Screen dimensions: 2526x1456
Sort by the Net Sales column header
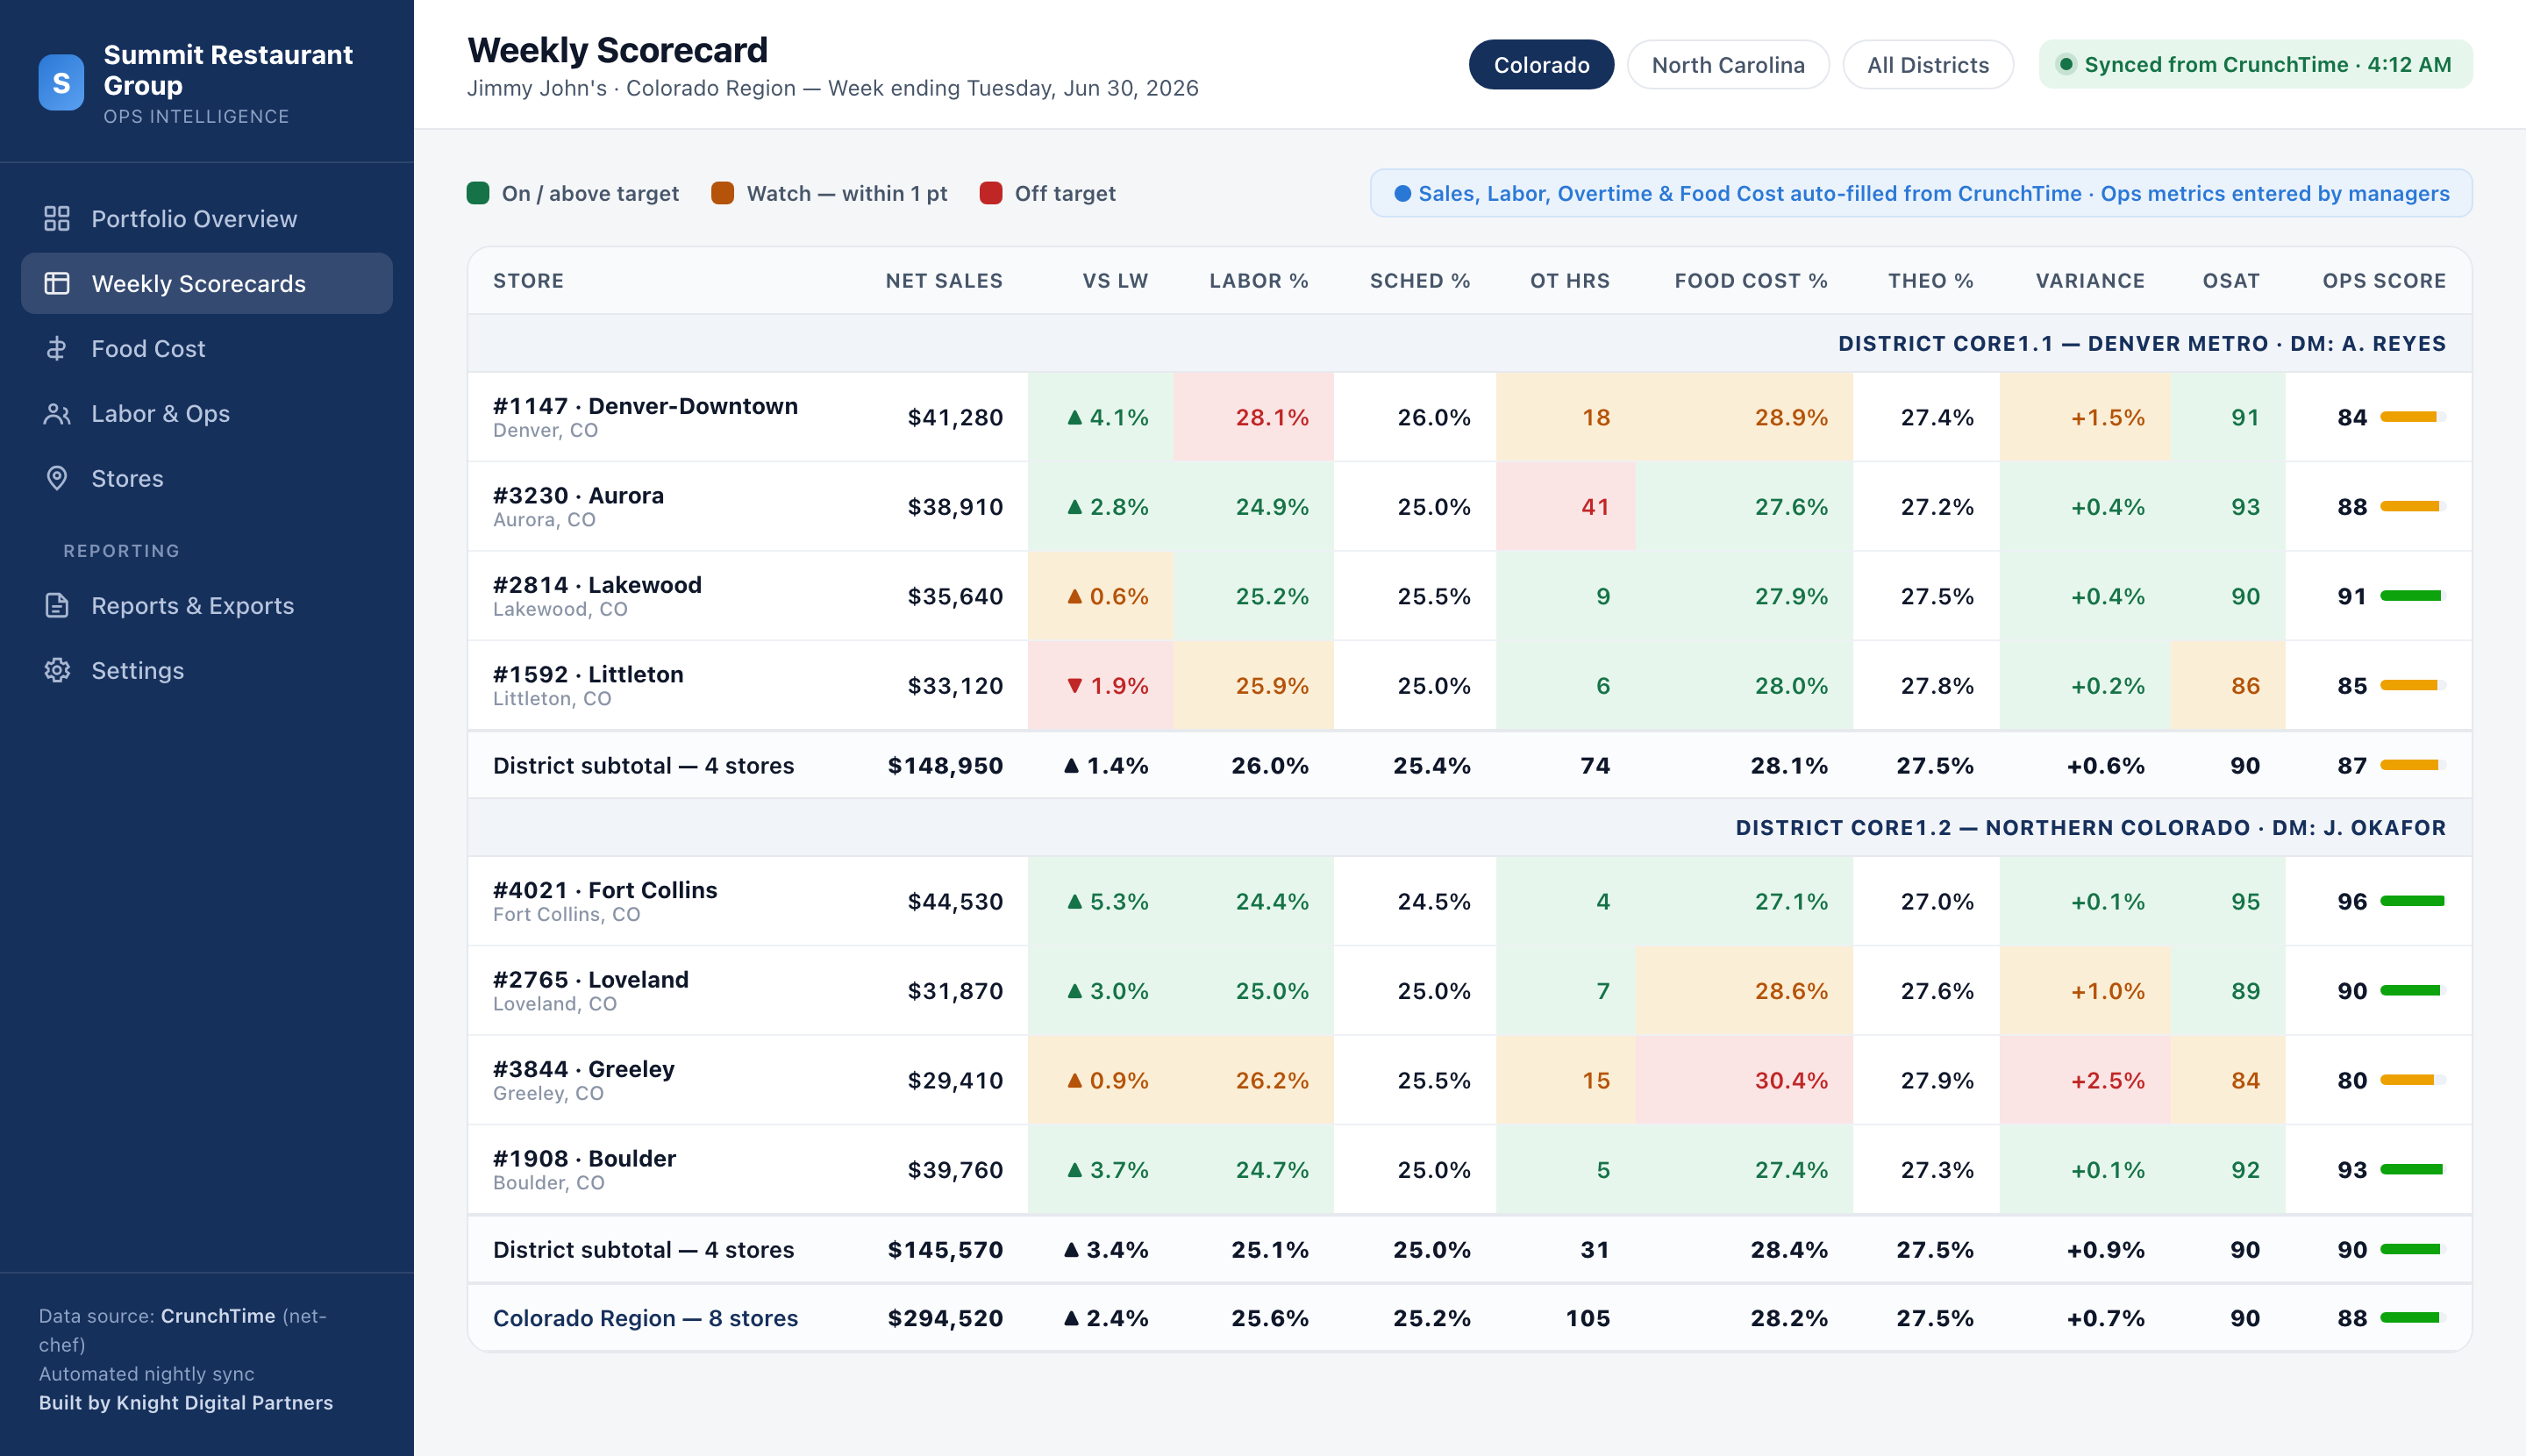tap(944, 281)
